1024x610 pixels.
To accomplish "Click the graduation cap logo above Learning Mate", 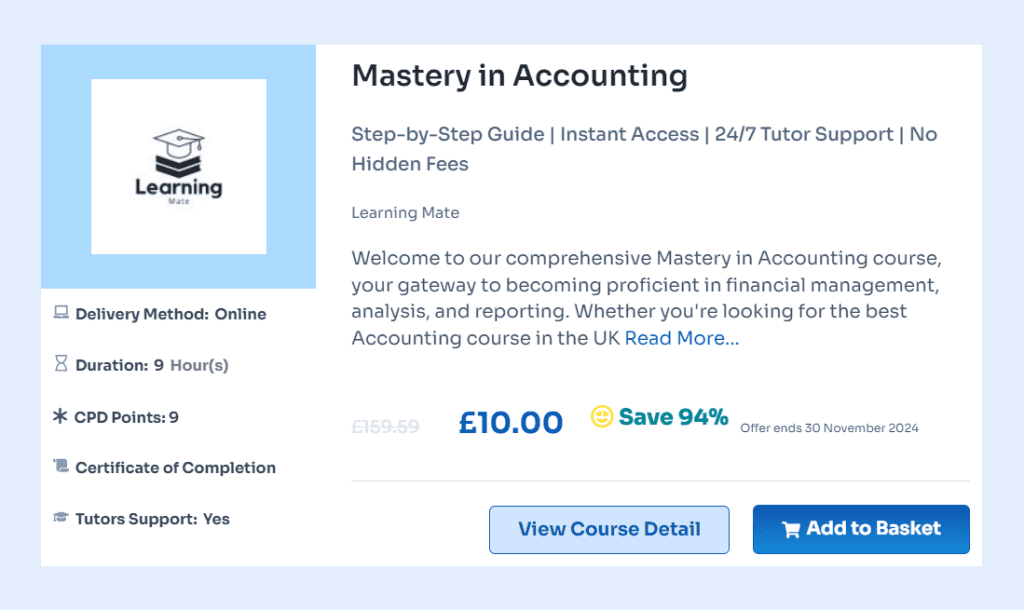I will [178, 153].
